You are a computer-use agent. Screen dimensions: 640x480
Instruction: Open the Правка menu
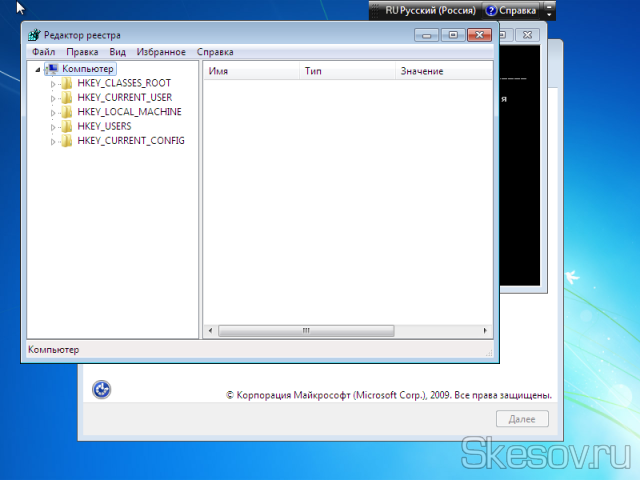(x=82, y=52)
